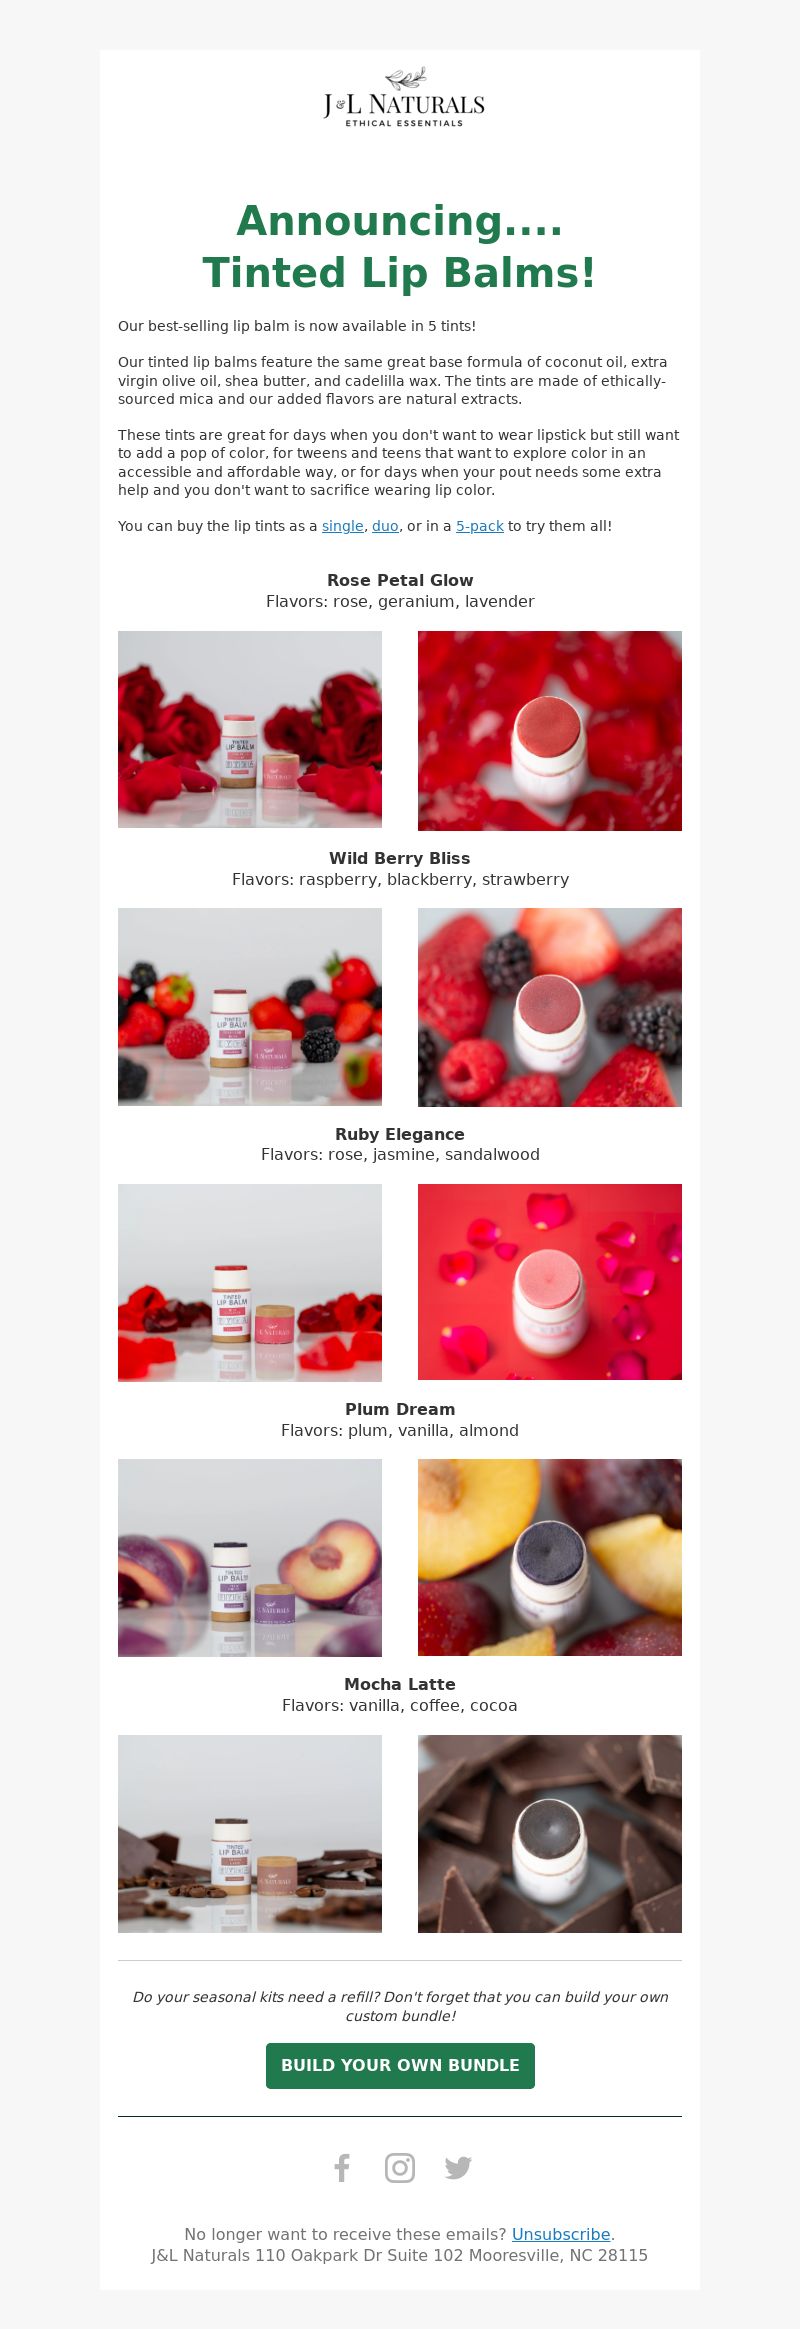Open the Twitter bird icon
This screenshot has height=2329, width=800.
[458, 2168]
